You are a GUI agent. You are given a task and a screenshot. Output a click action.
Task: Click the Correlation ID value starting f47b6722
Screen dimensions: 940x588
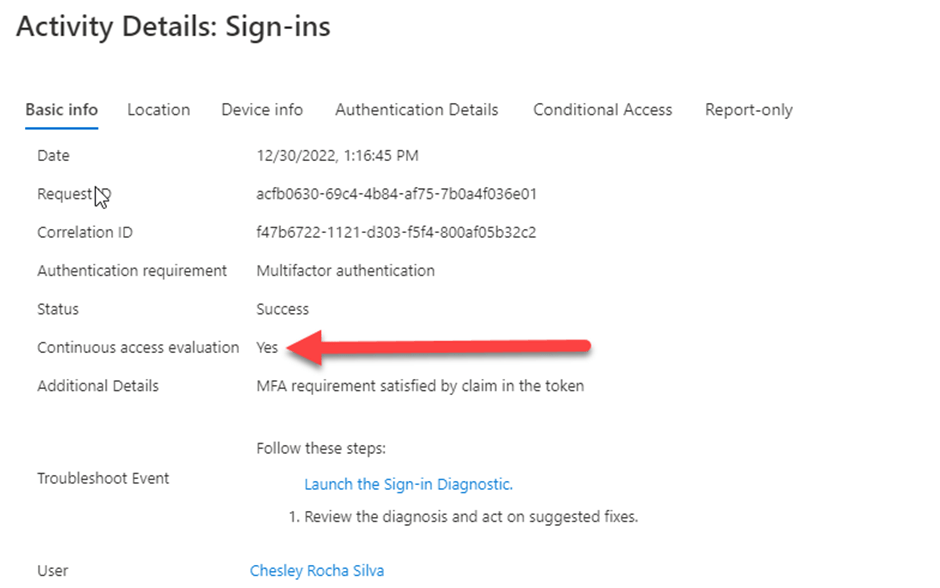(x=396, y=233)
